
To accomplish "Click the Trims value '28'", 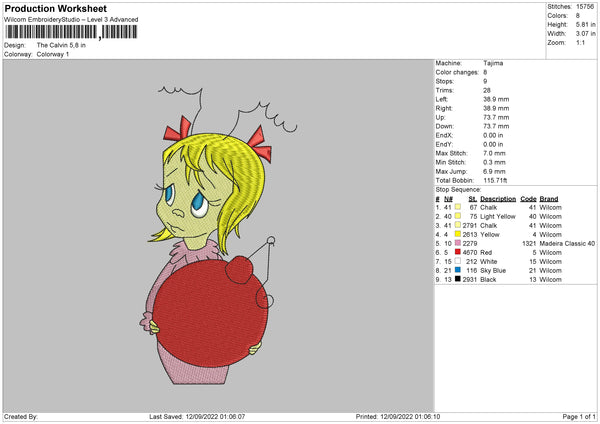I will [487, 90].
